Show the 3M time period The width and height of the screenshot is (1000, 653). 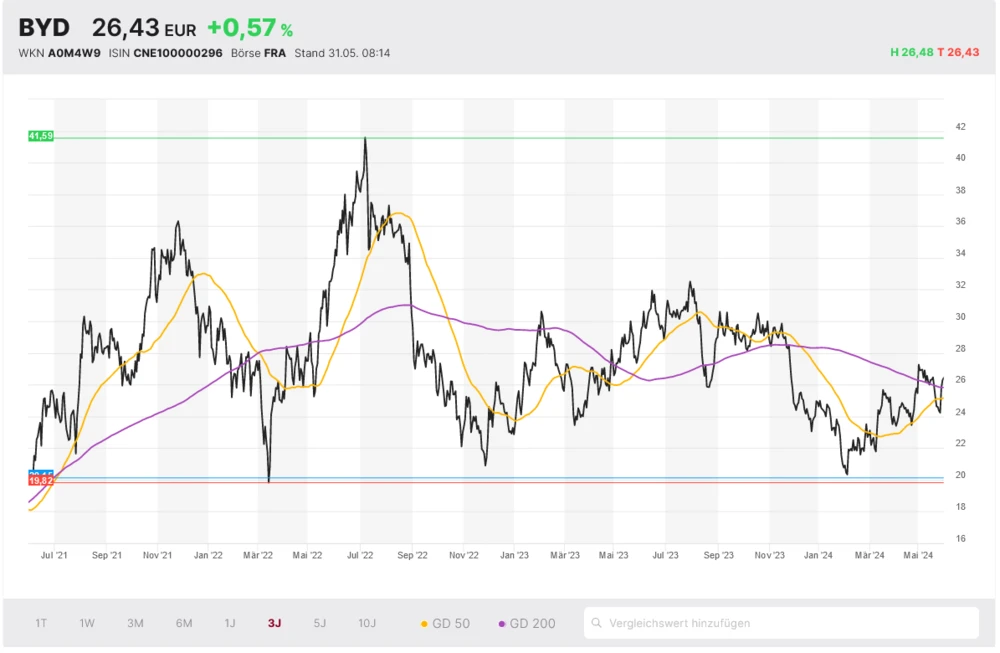135,623
